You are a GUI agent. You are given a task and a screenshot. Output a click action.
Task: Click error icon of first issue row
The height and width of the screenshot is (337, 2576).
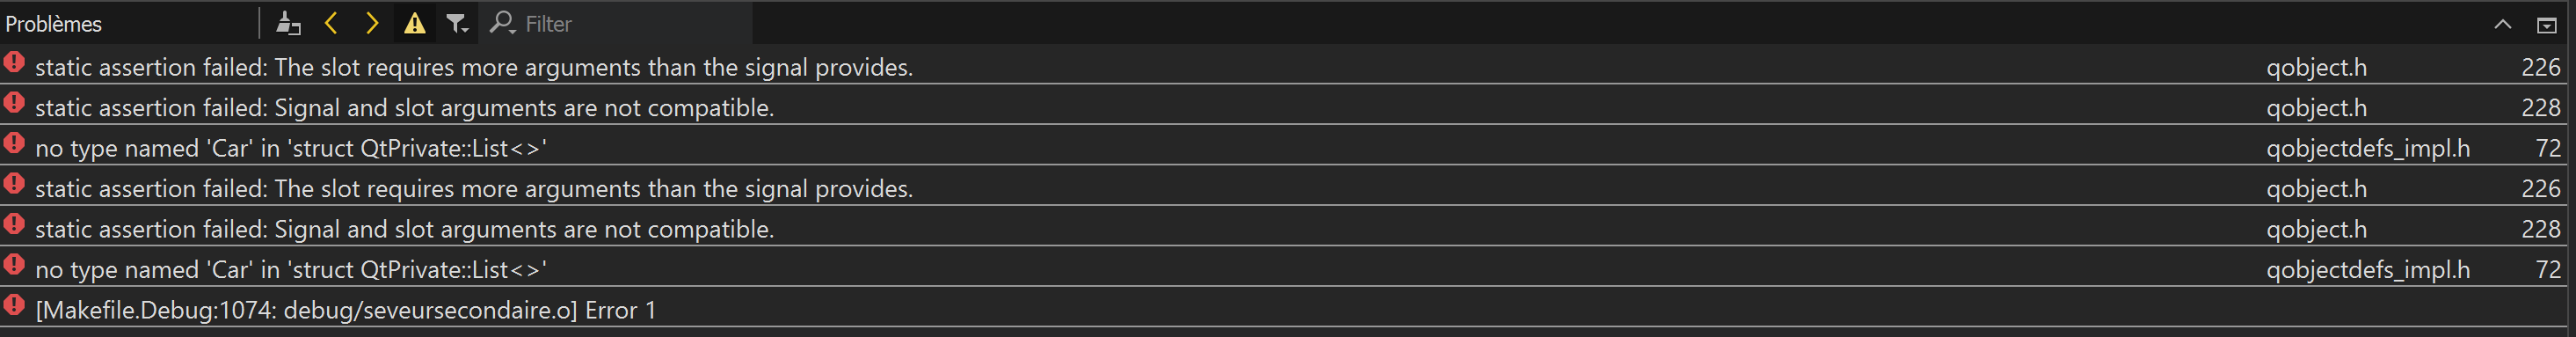[14, 61]
